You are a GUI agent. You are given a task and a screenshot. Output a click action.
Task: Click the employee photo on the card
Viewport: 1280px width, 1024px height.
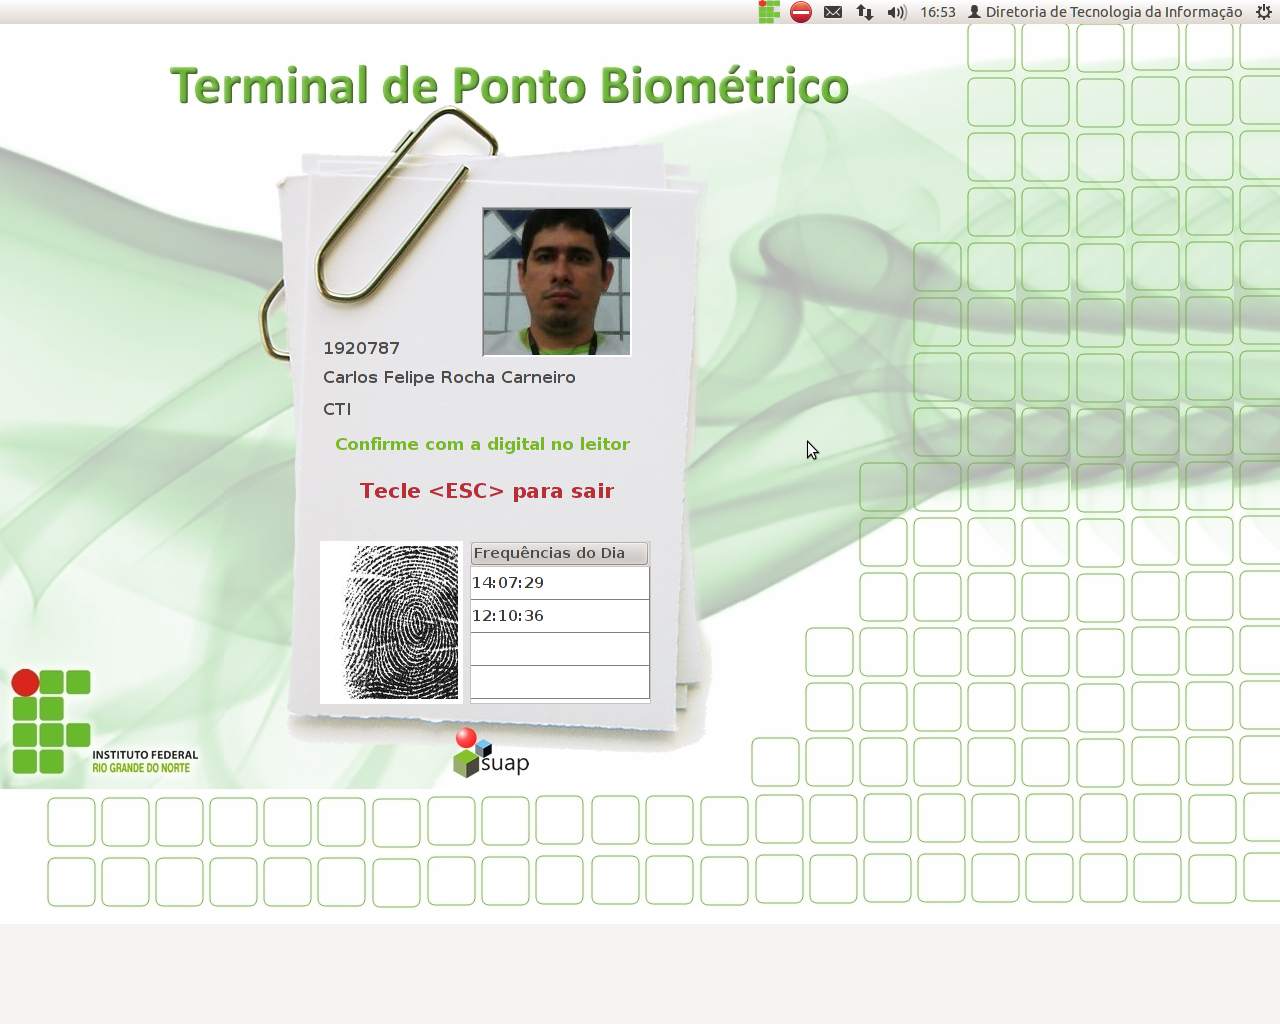(x=557, y=282)
